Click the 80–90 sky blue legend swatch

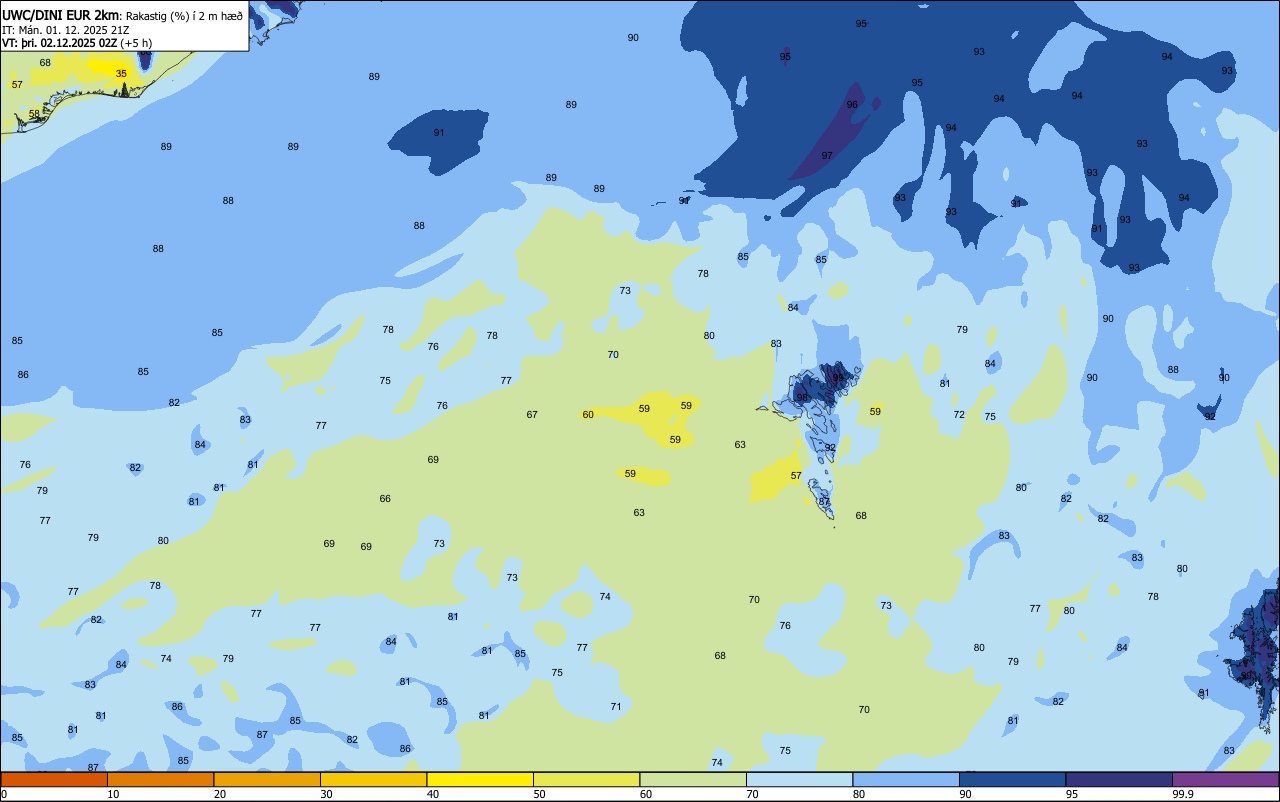[x=906, y=779]
